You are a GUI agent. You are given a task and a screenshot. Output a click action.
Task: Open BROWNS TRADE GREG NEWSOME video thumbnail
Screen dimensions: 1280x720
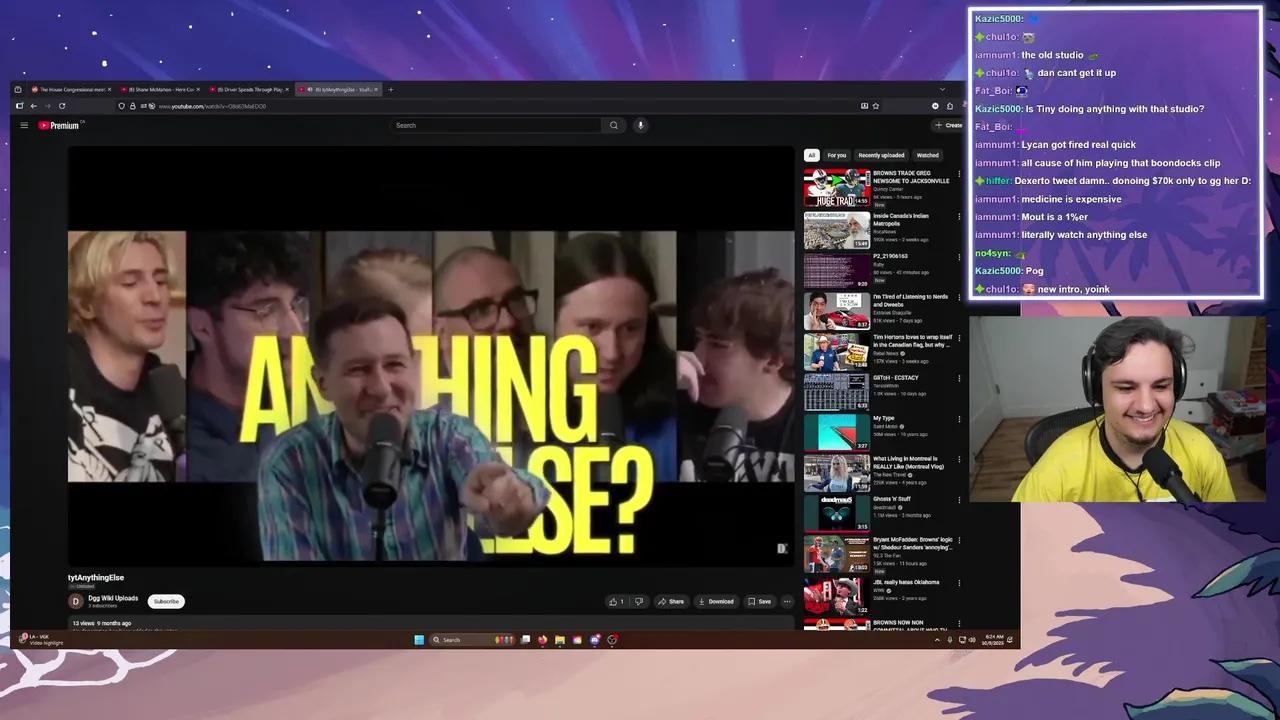click(x=837, y=188)
